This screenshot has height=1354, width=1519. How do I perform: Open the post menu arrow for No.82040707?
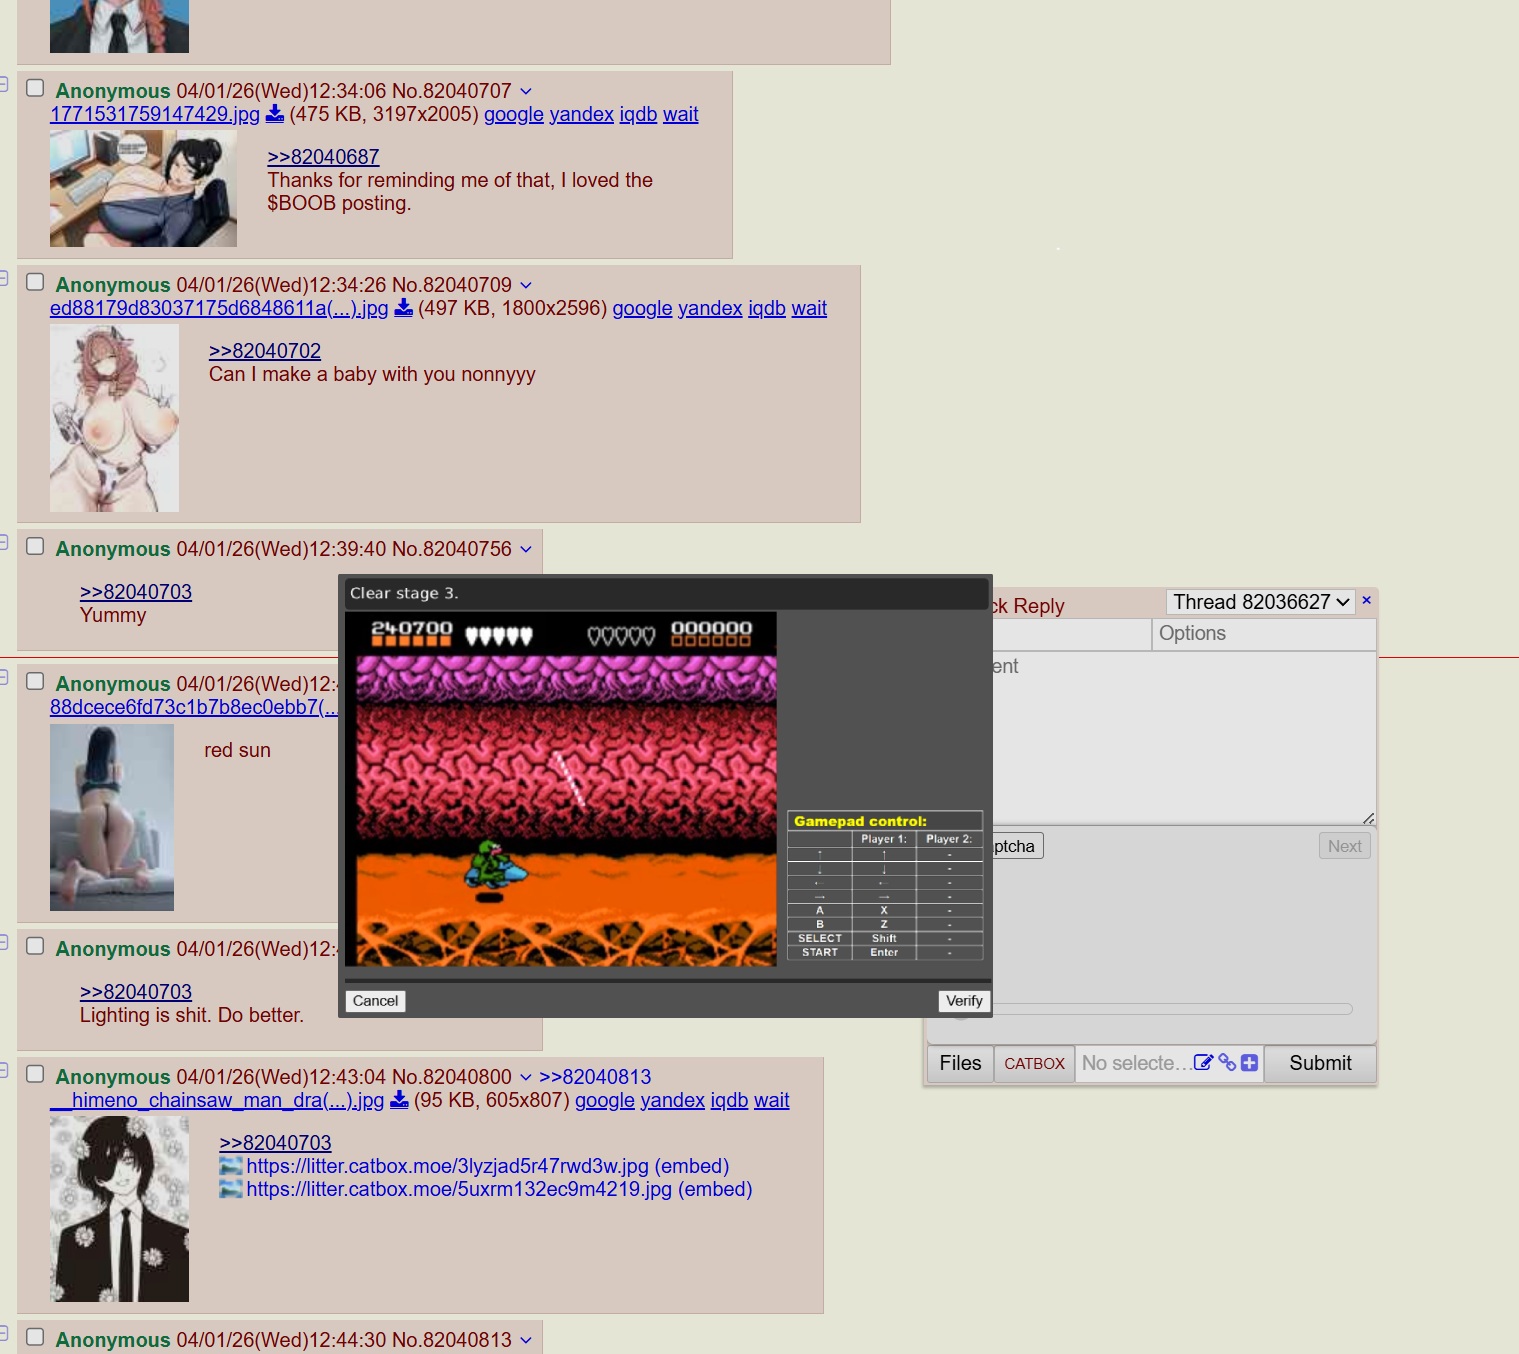pyautogui.click(x=526, y=91)
